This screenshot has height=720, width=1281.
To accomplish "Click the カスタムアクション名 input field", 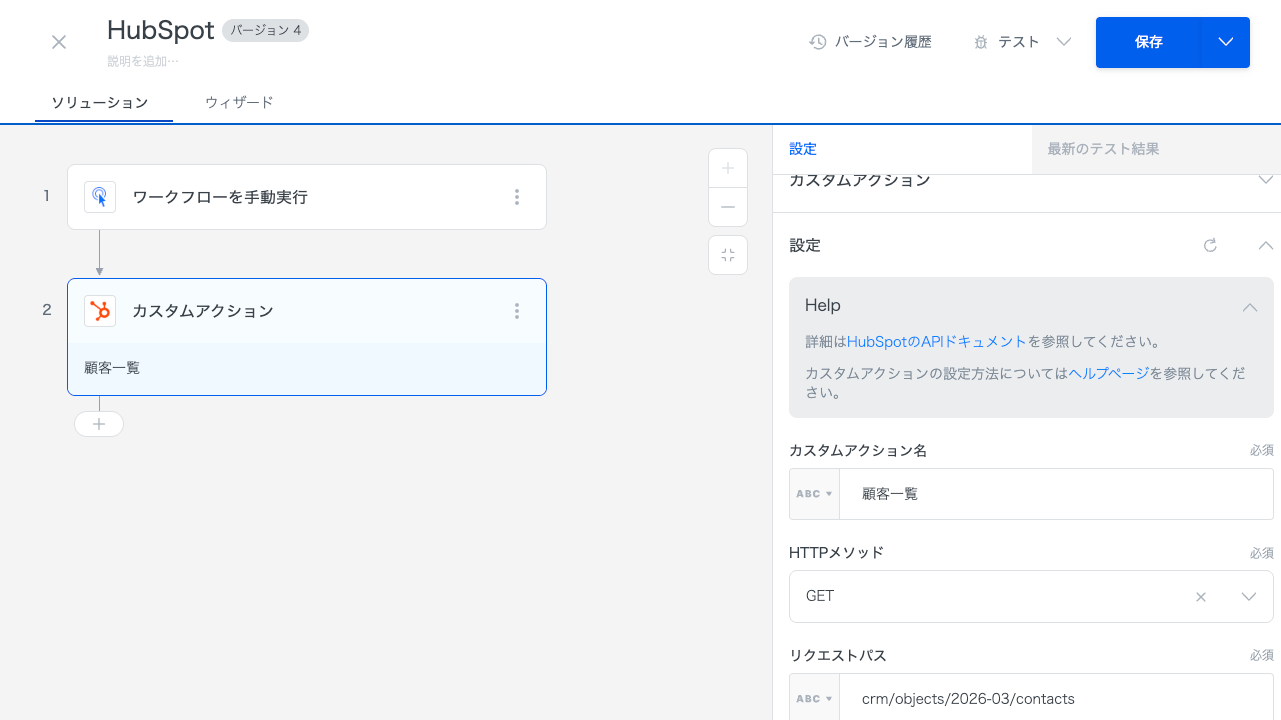I will coord(1056,494).
